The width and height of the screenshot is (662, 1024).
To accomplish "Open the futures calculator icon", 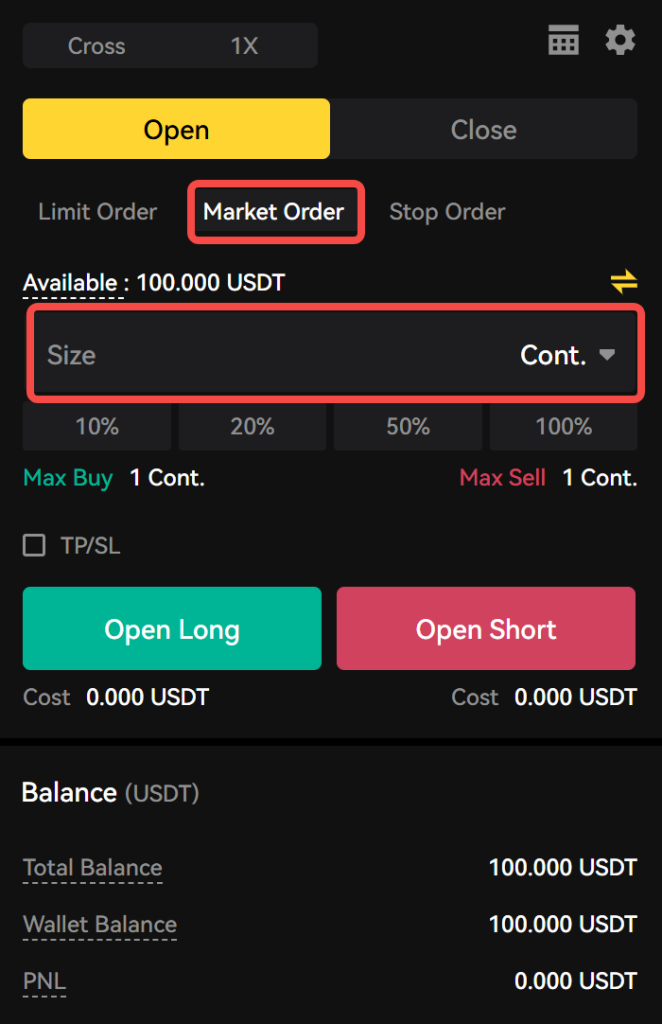I will click(563, 40).
